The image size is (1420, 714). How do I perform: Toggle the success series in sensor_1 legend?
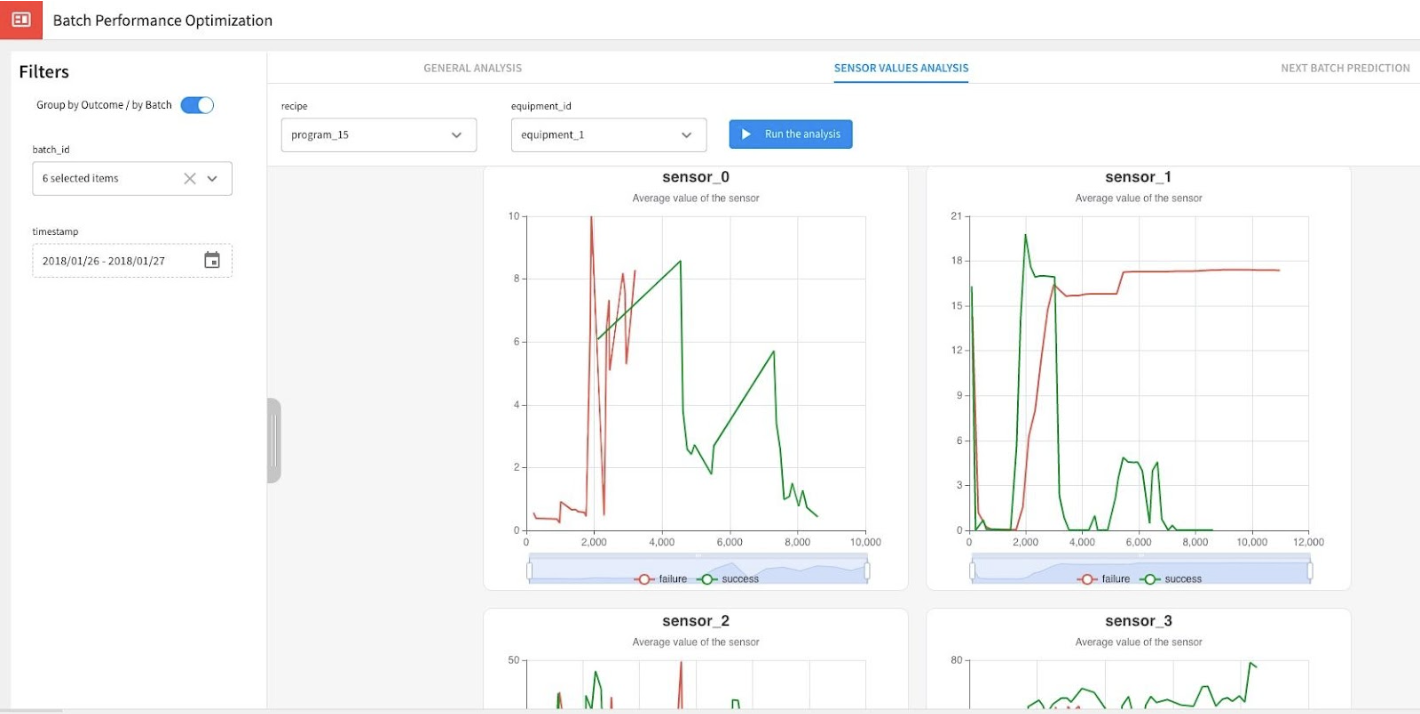1149,578
